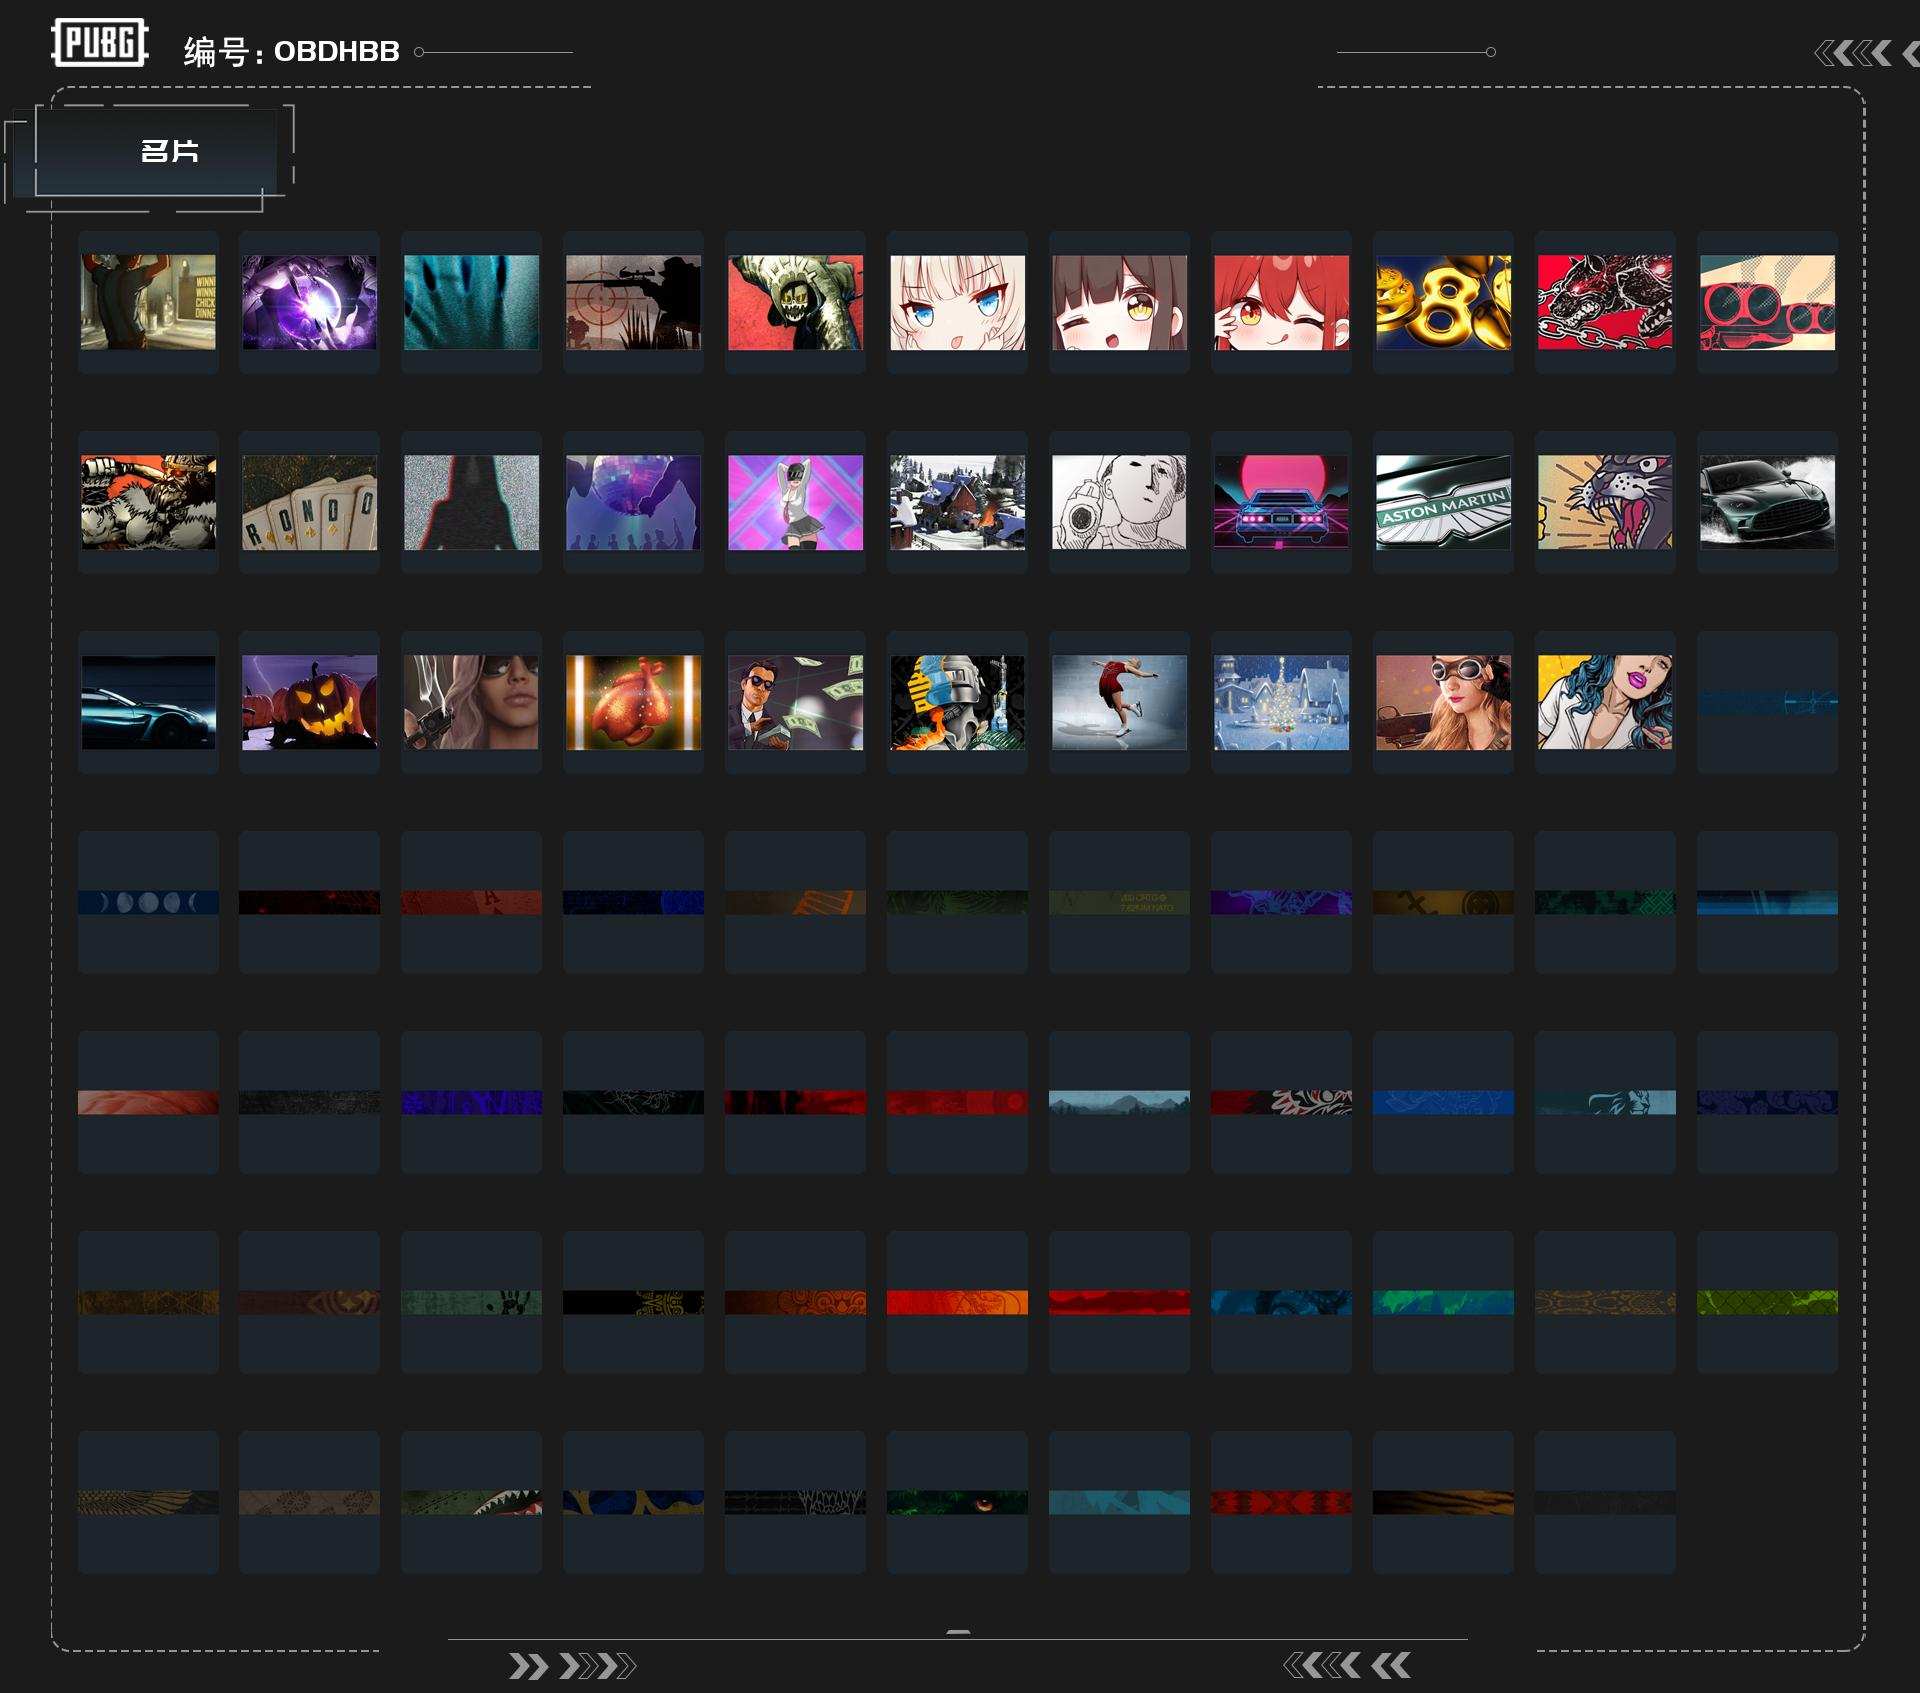This screenshot has height=1693, width=1920.
Task: Click the top-right left-pointing chevron arrows
Action: [1853, 53]
